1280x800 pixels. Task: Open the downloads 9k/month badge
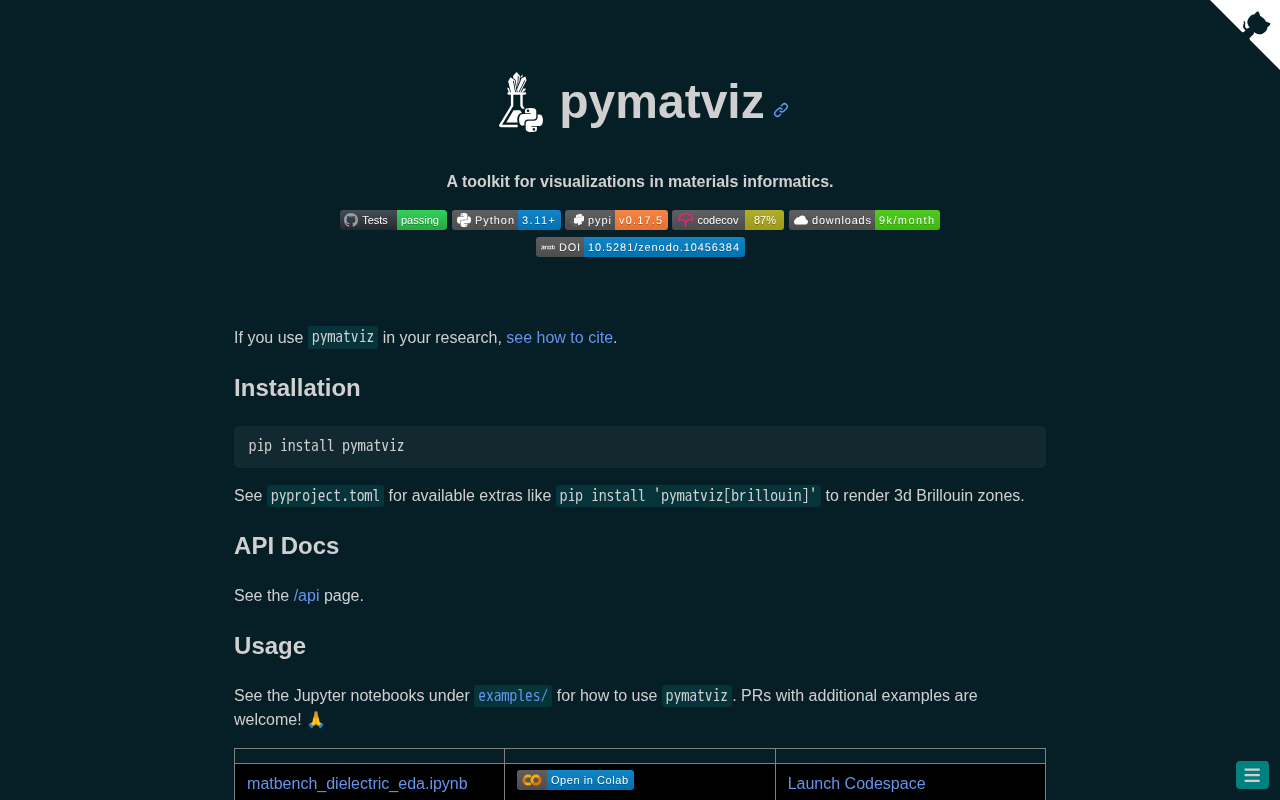coord(864,220)
